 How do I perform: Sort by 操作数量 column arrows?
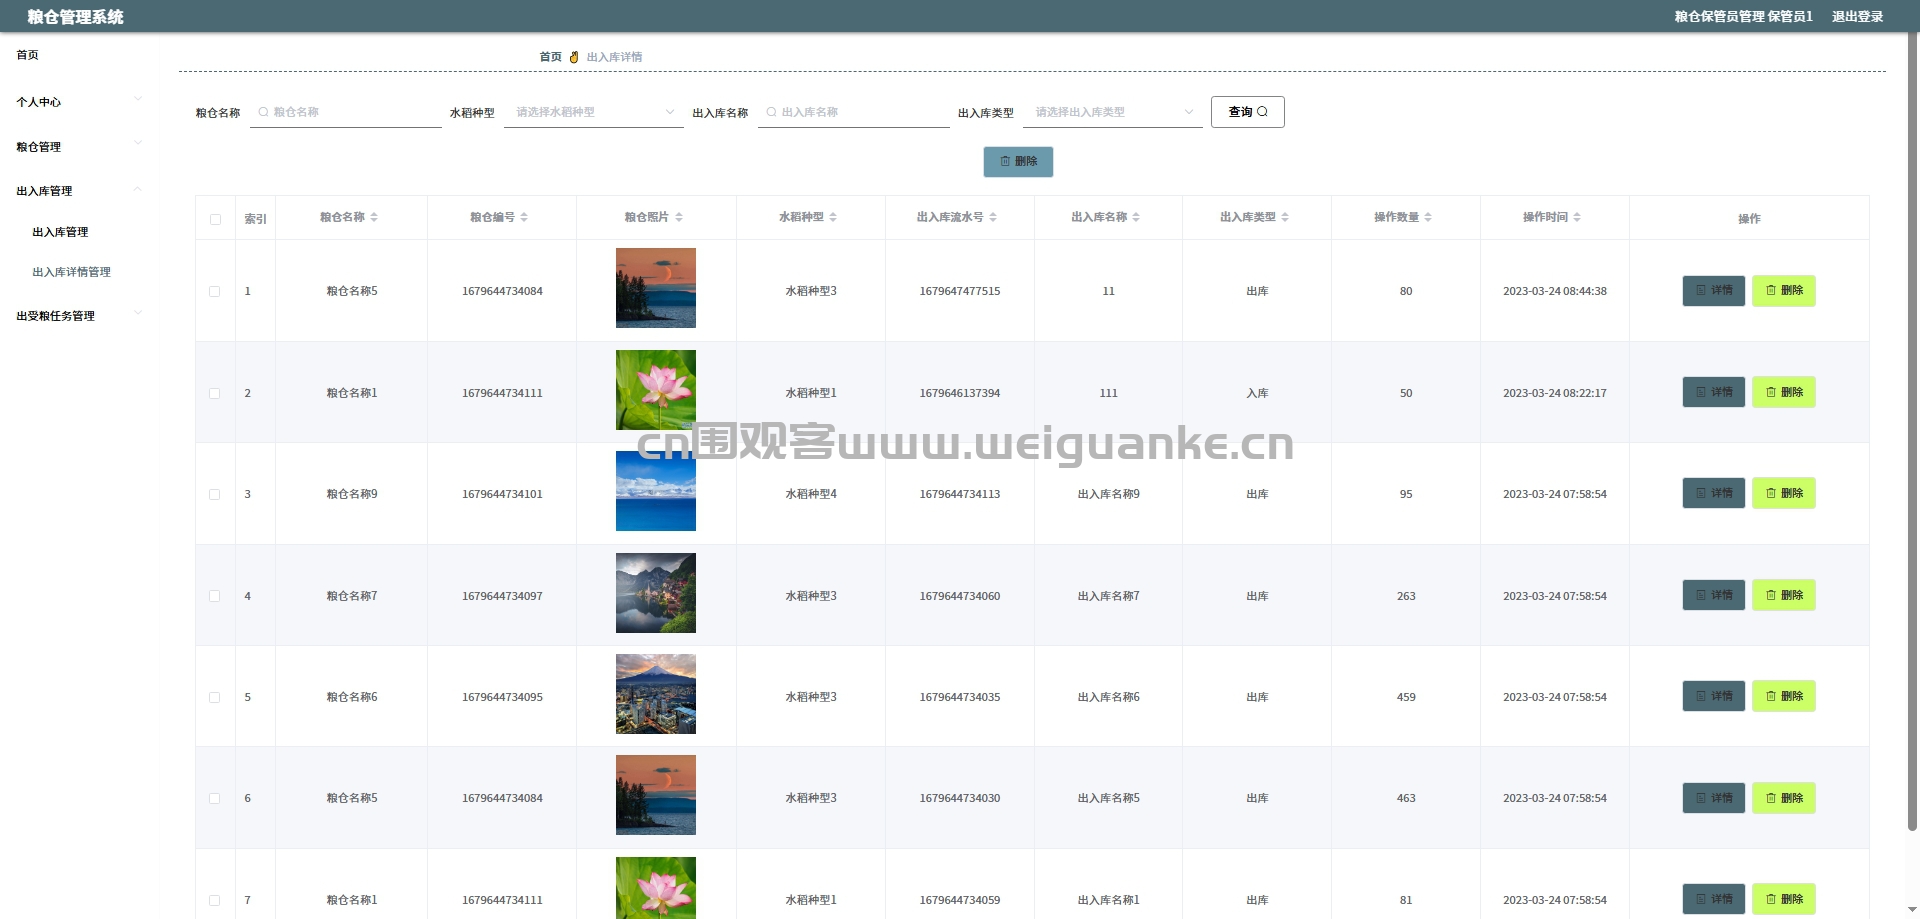[x=1428, y=217]
